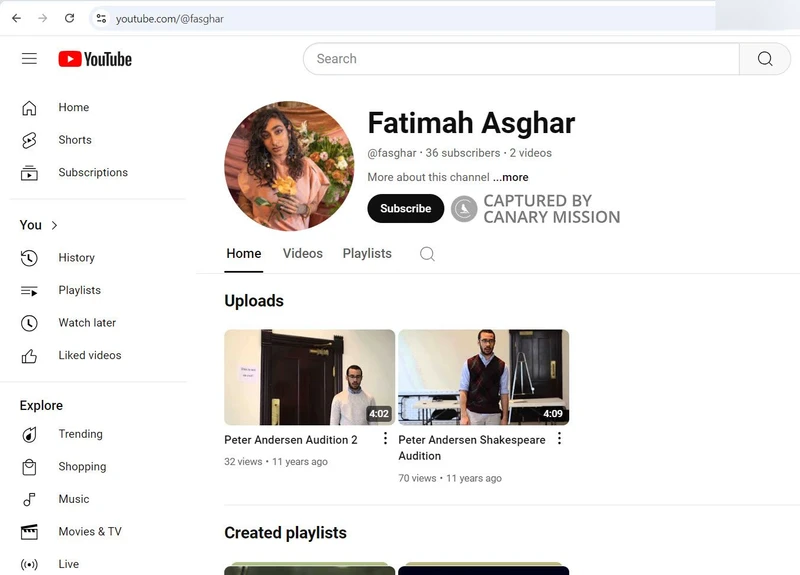
Task: Click the Movies & TV clapperboard icon
Action: tap(29, 532)
